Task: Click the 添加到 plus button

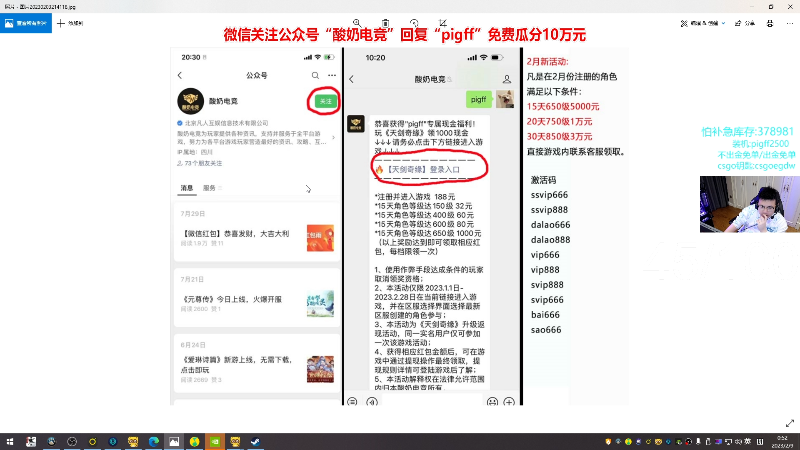Action: 70,23
